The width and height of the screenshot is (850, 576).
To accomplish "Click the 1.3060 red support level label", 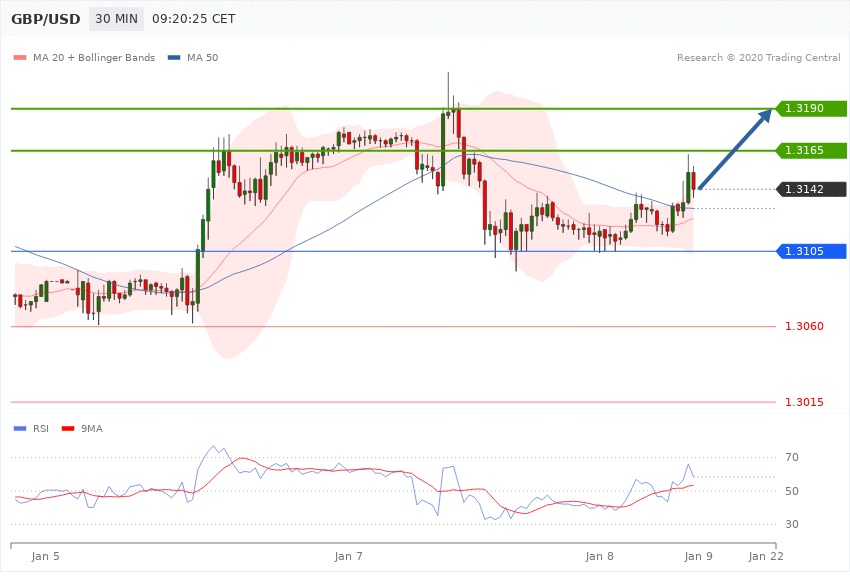I will click(803, 327).
